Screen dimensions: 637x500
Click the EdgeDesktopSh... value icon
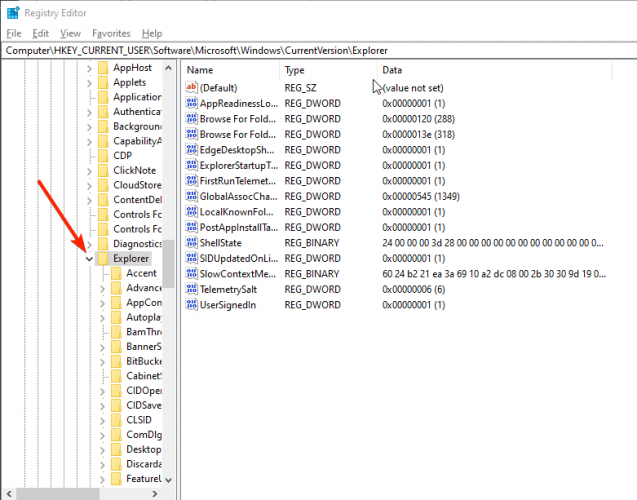(x=191, y=149)
